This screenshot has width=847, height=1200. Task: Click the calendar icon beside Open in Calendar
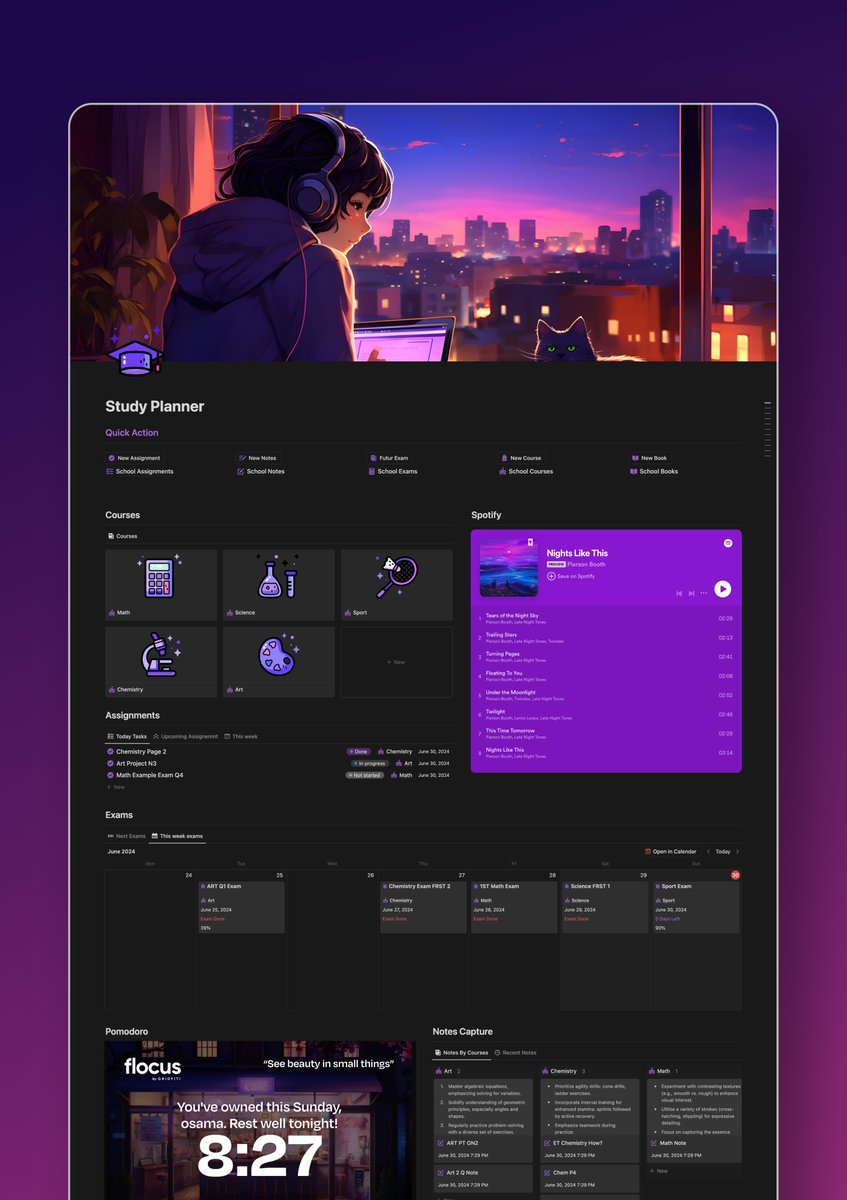pos(648,852)
